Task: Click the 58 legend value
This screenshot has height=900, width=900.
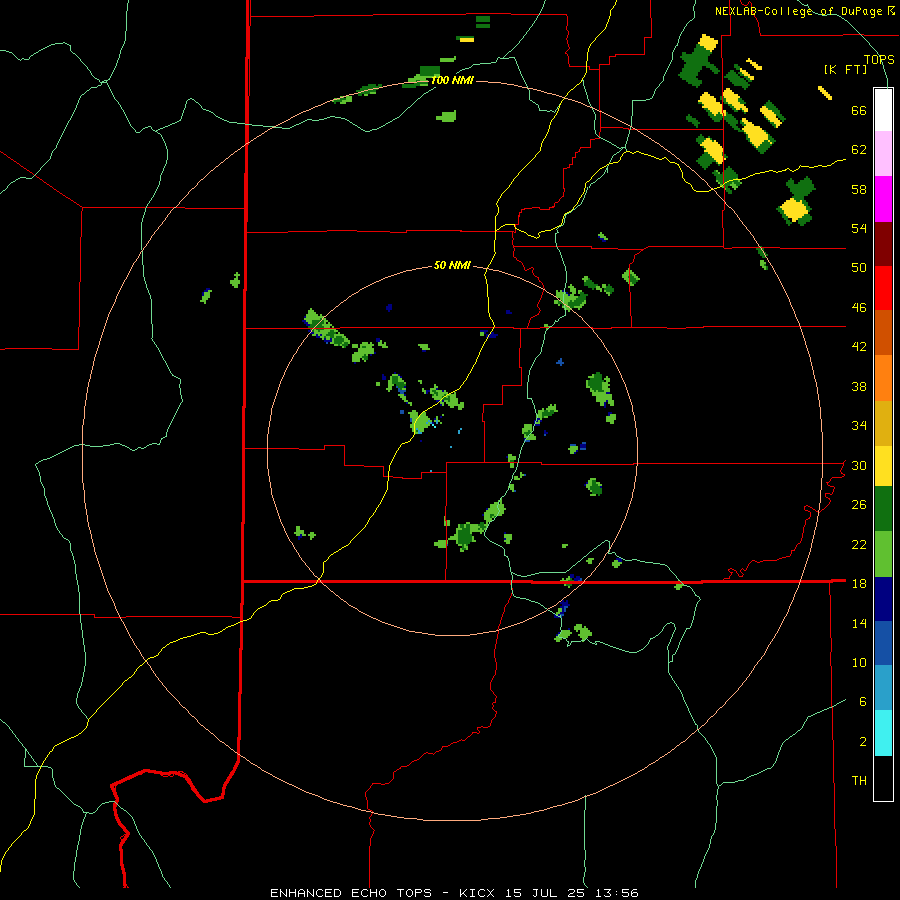Action: point(859,189)
